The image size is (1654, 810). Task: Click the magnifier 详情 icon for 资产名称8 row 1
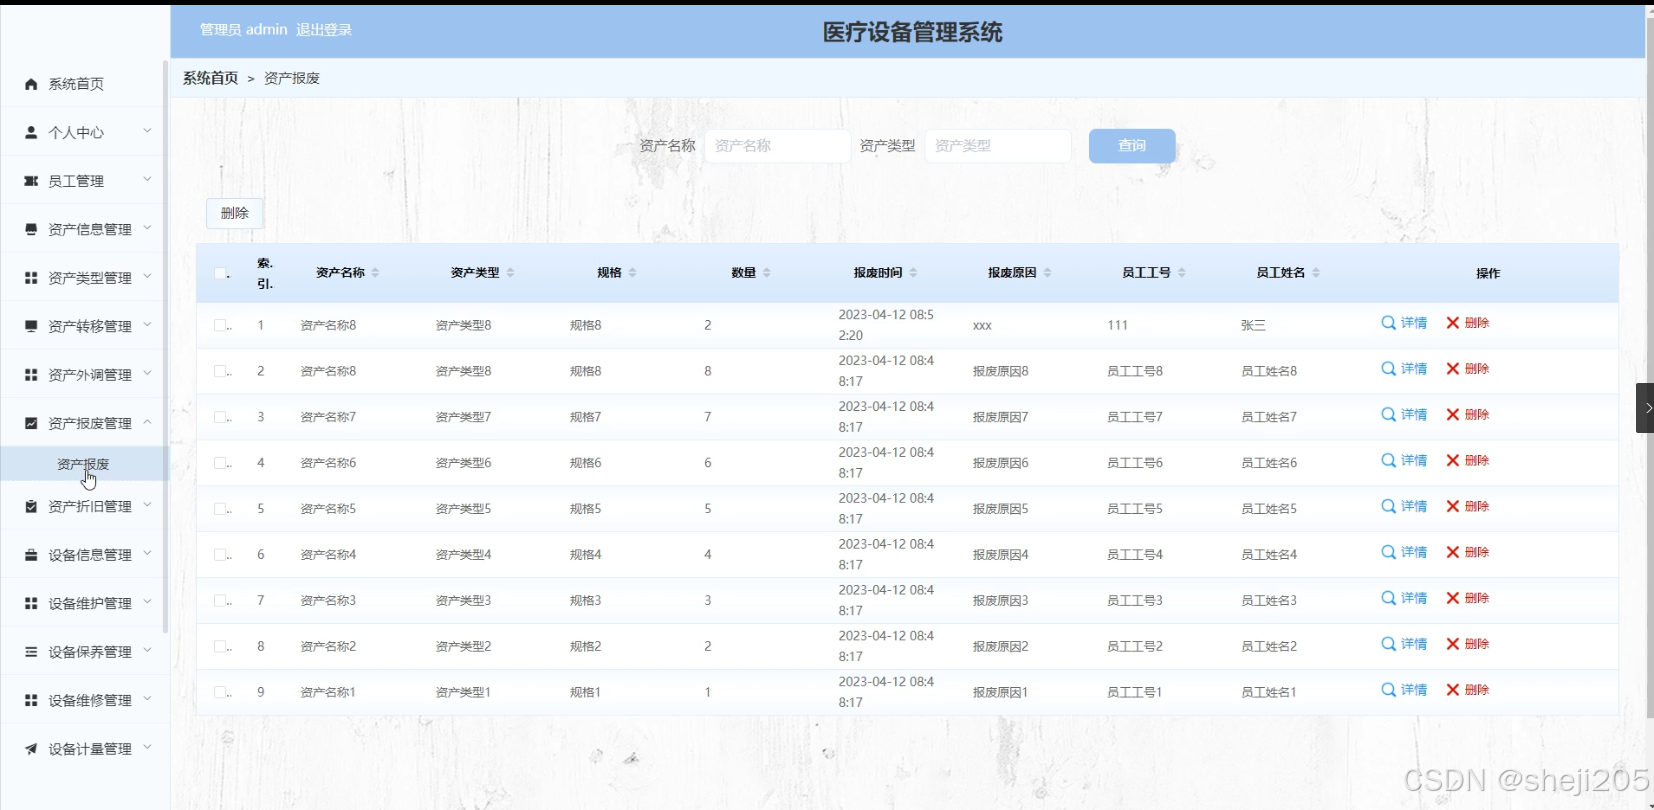(x=1388, y=323)
